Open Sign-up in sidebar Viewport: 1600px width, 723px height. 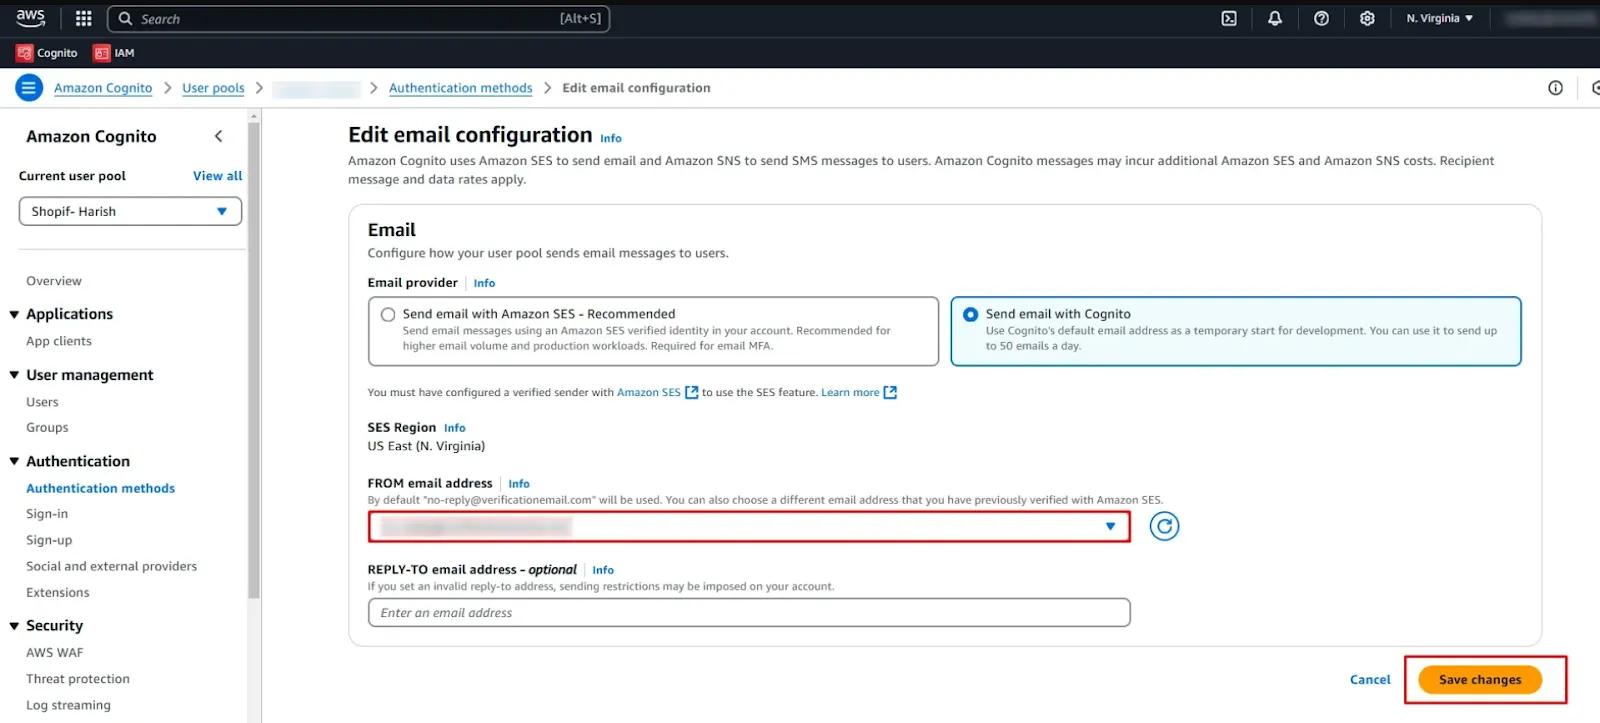tap(49, 540)
